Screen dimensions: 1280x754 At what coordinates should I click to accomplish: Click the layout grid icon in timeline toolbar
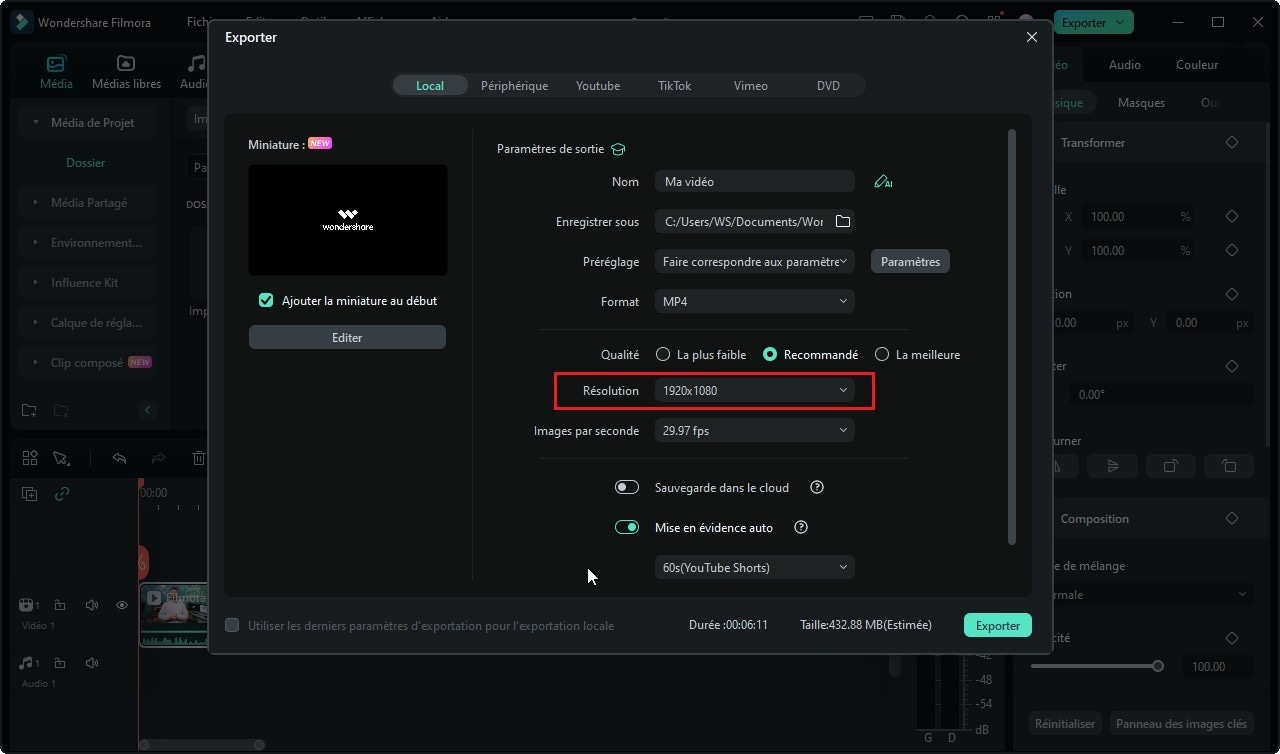pos(30,458)
